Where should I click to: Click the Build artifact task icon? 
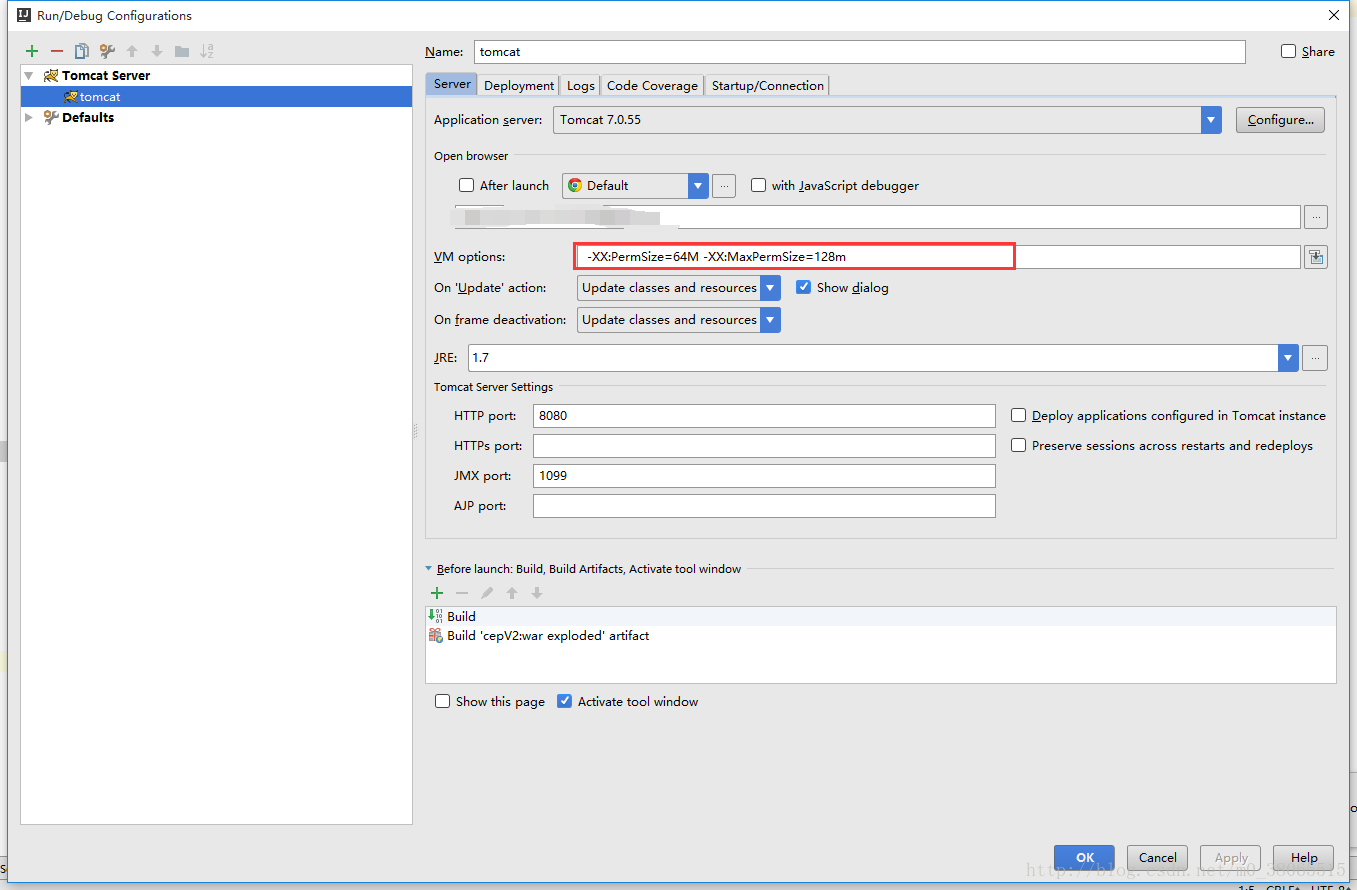point(435,635)
